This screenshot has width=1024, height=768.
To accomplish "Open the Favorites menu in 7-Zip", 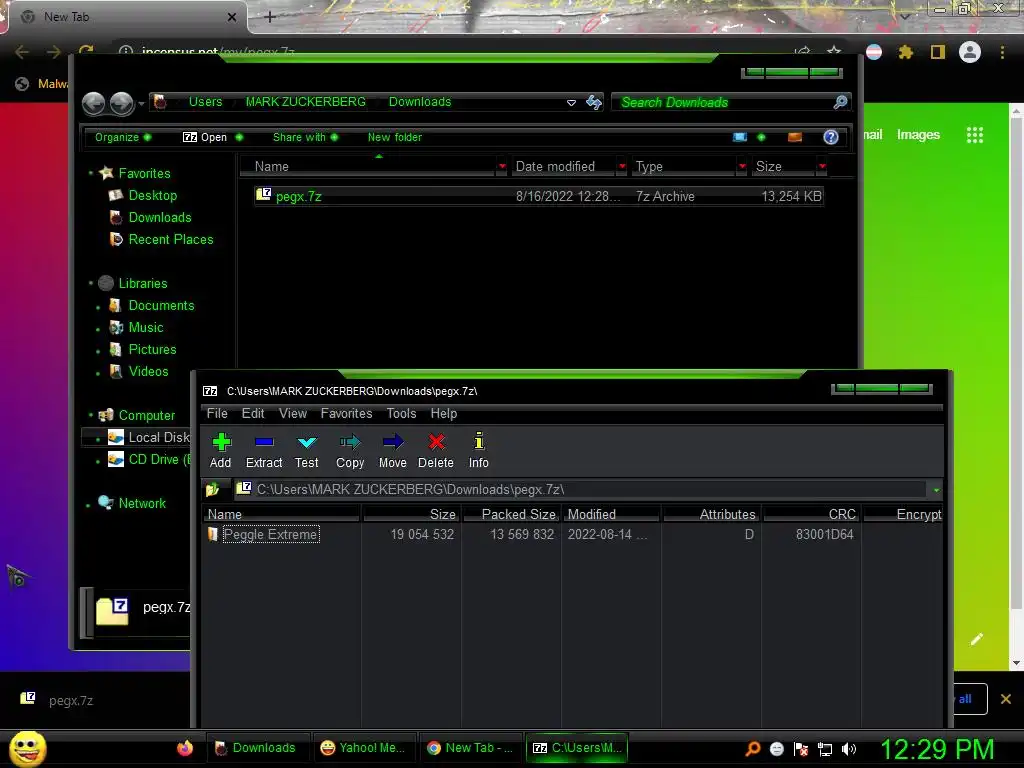I will (x=346, y=413).
